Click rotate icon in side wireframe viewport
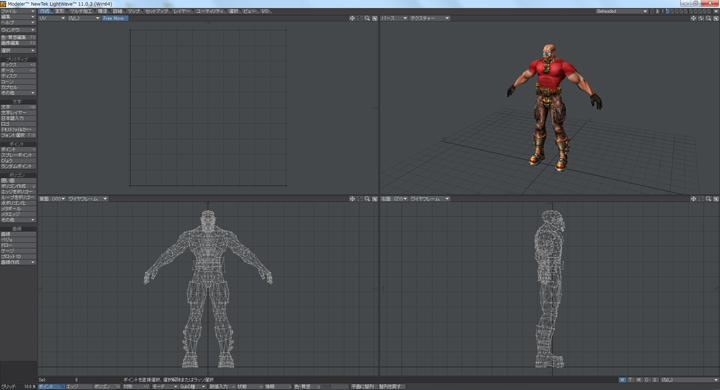 click(701, 199)
